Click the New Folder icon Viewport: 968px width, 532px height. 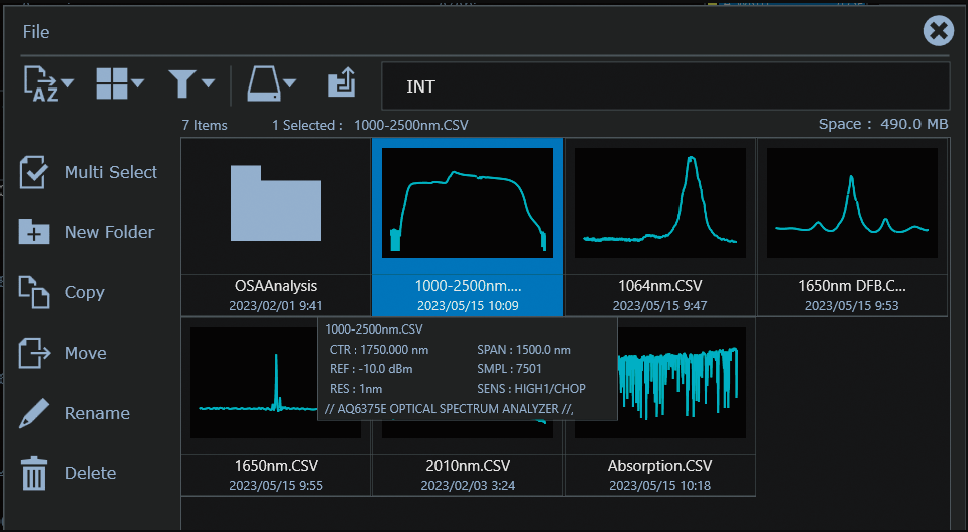pos(34,232)
